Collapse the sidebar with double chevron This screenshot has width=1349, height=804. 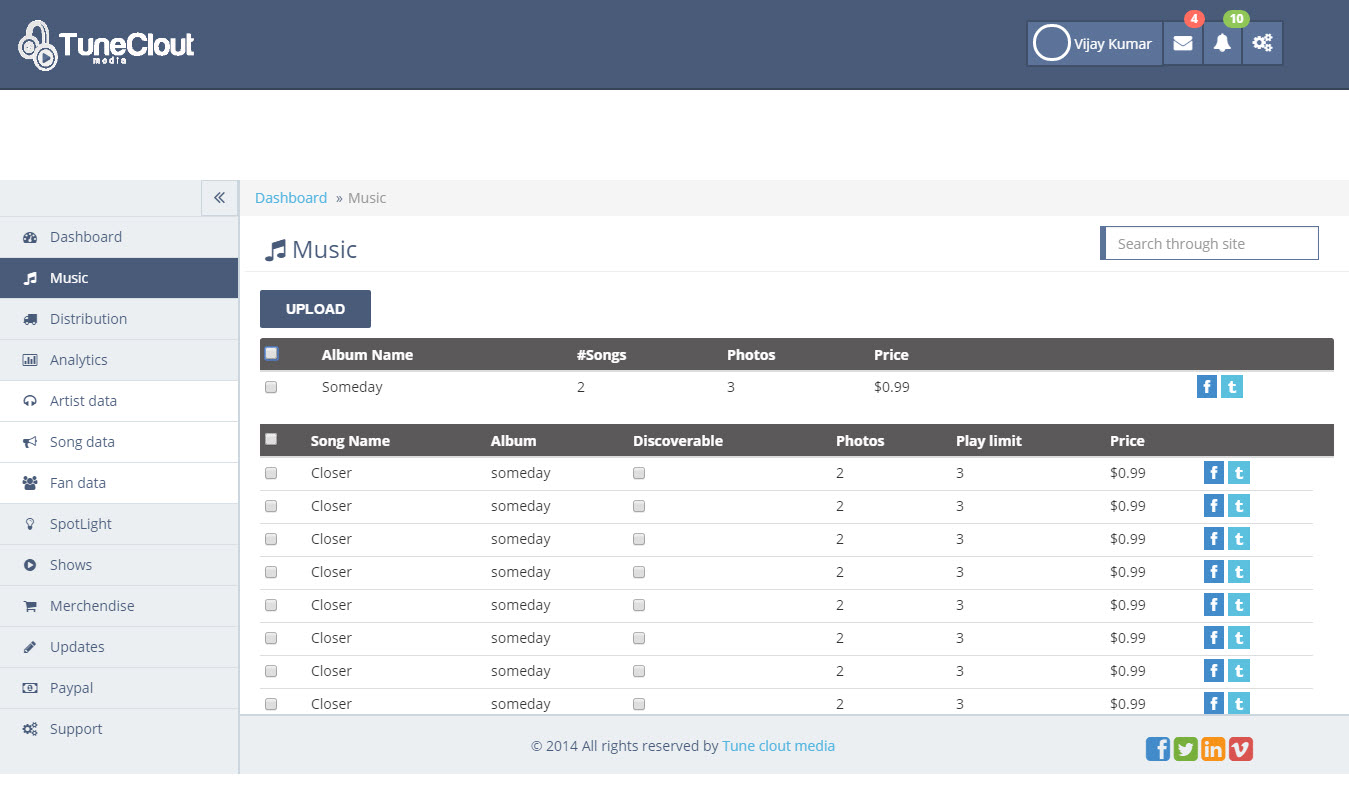pos(219,198)
